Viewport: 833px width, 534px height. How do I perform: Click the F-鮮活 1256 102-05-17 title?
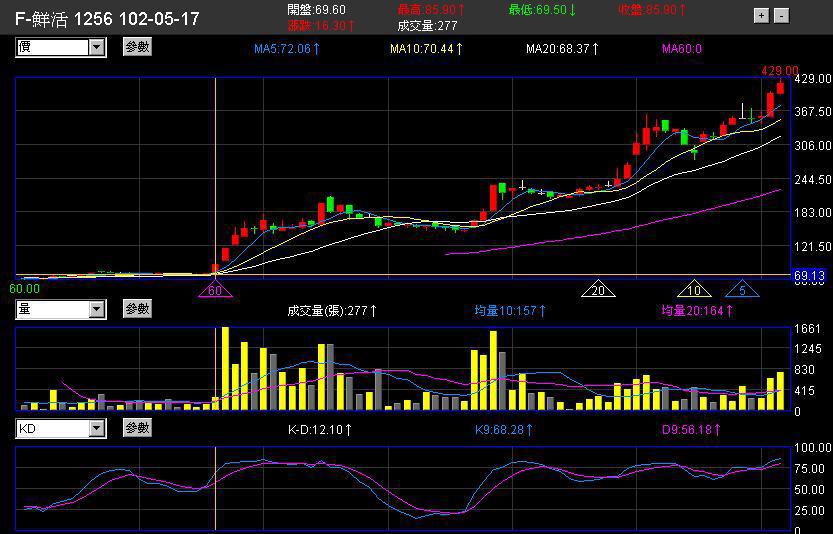(x=107, y=19)
